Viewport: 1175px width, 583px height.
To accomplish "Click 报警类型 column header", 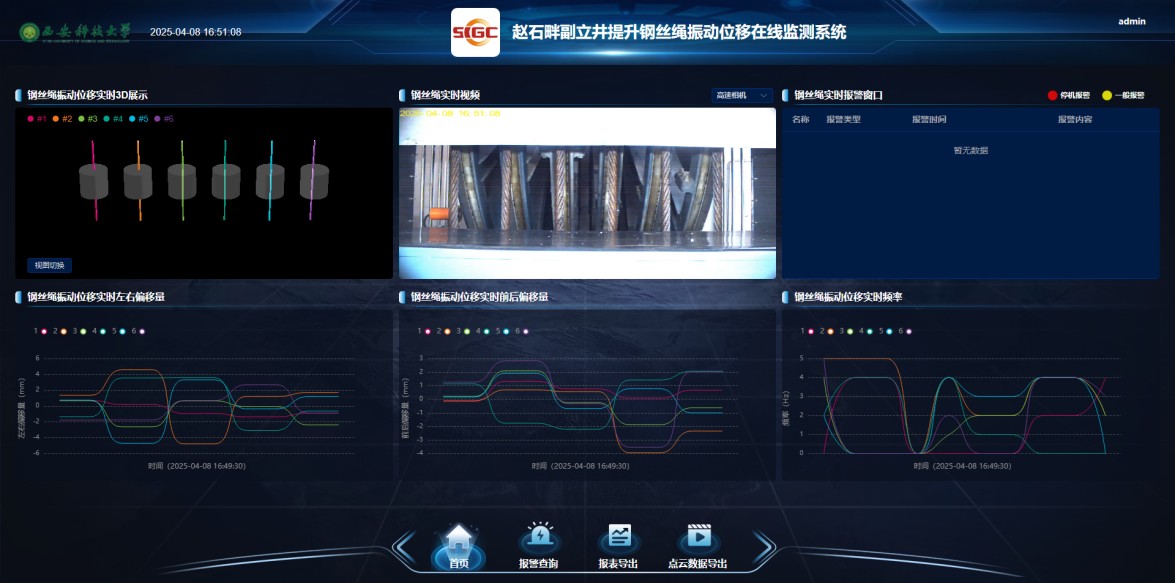I will coord(843,120).
